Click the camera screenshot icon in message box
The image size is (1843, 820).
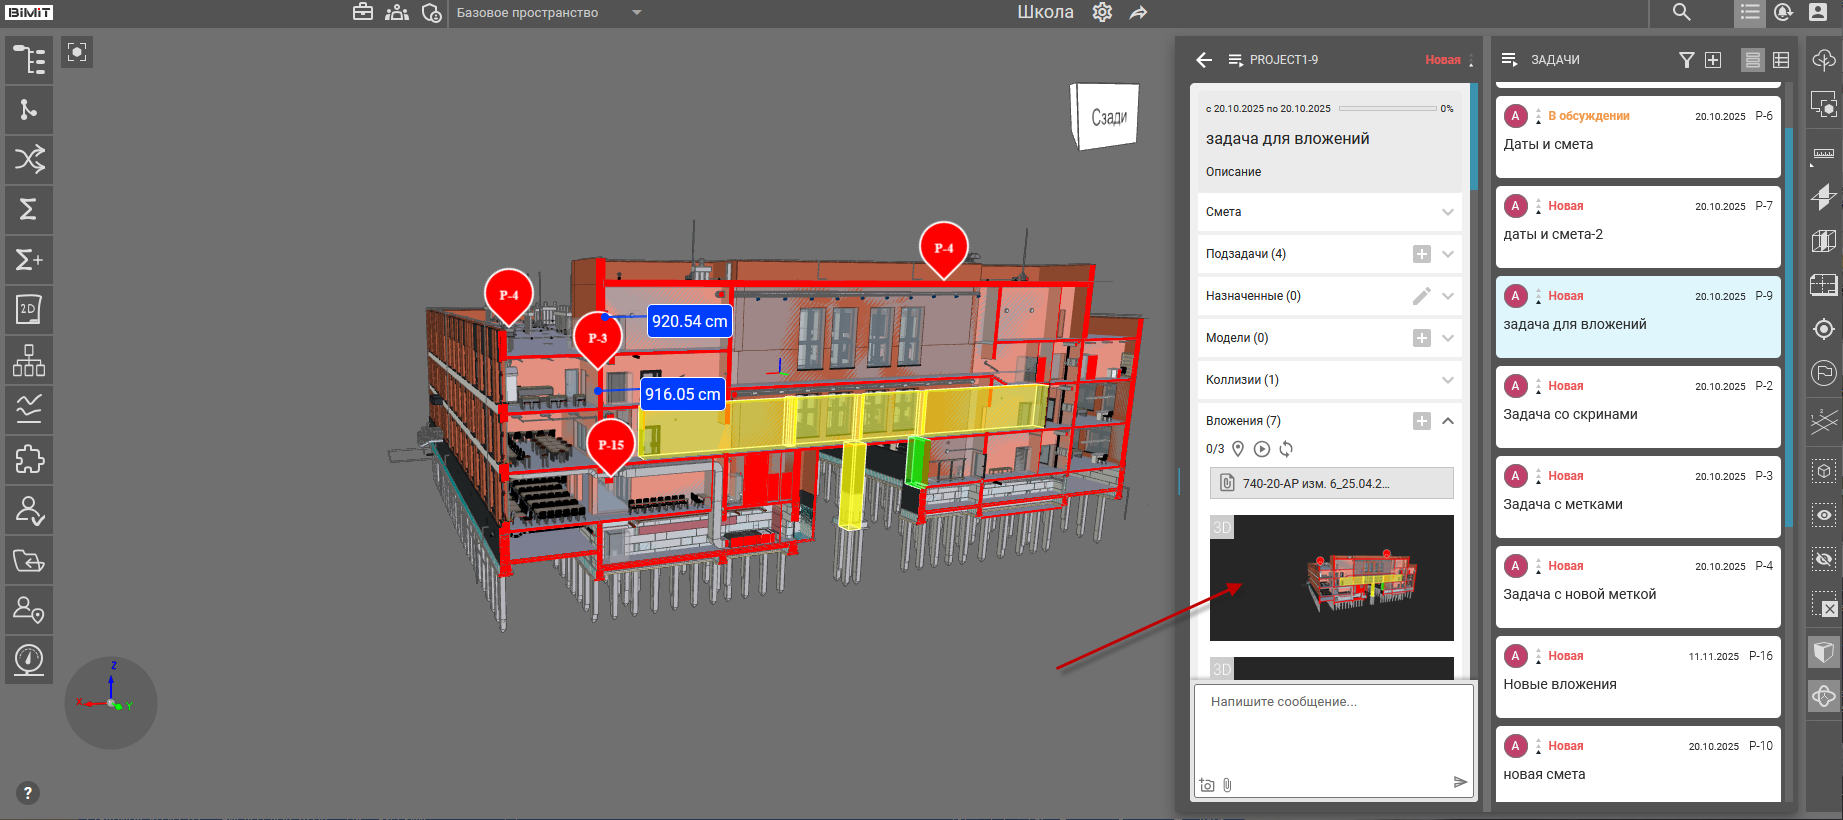(x=1207, y=785)
